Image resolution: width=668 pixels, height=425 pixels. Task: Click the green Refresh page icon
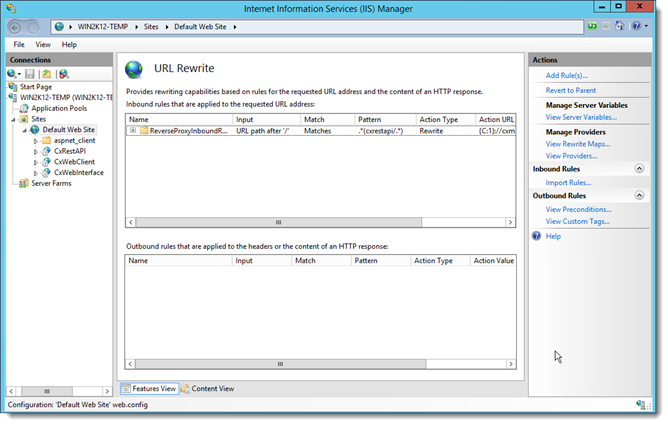tap(592, 26)
